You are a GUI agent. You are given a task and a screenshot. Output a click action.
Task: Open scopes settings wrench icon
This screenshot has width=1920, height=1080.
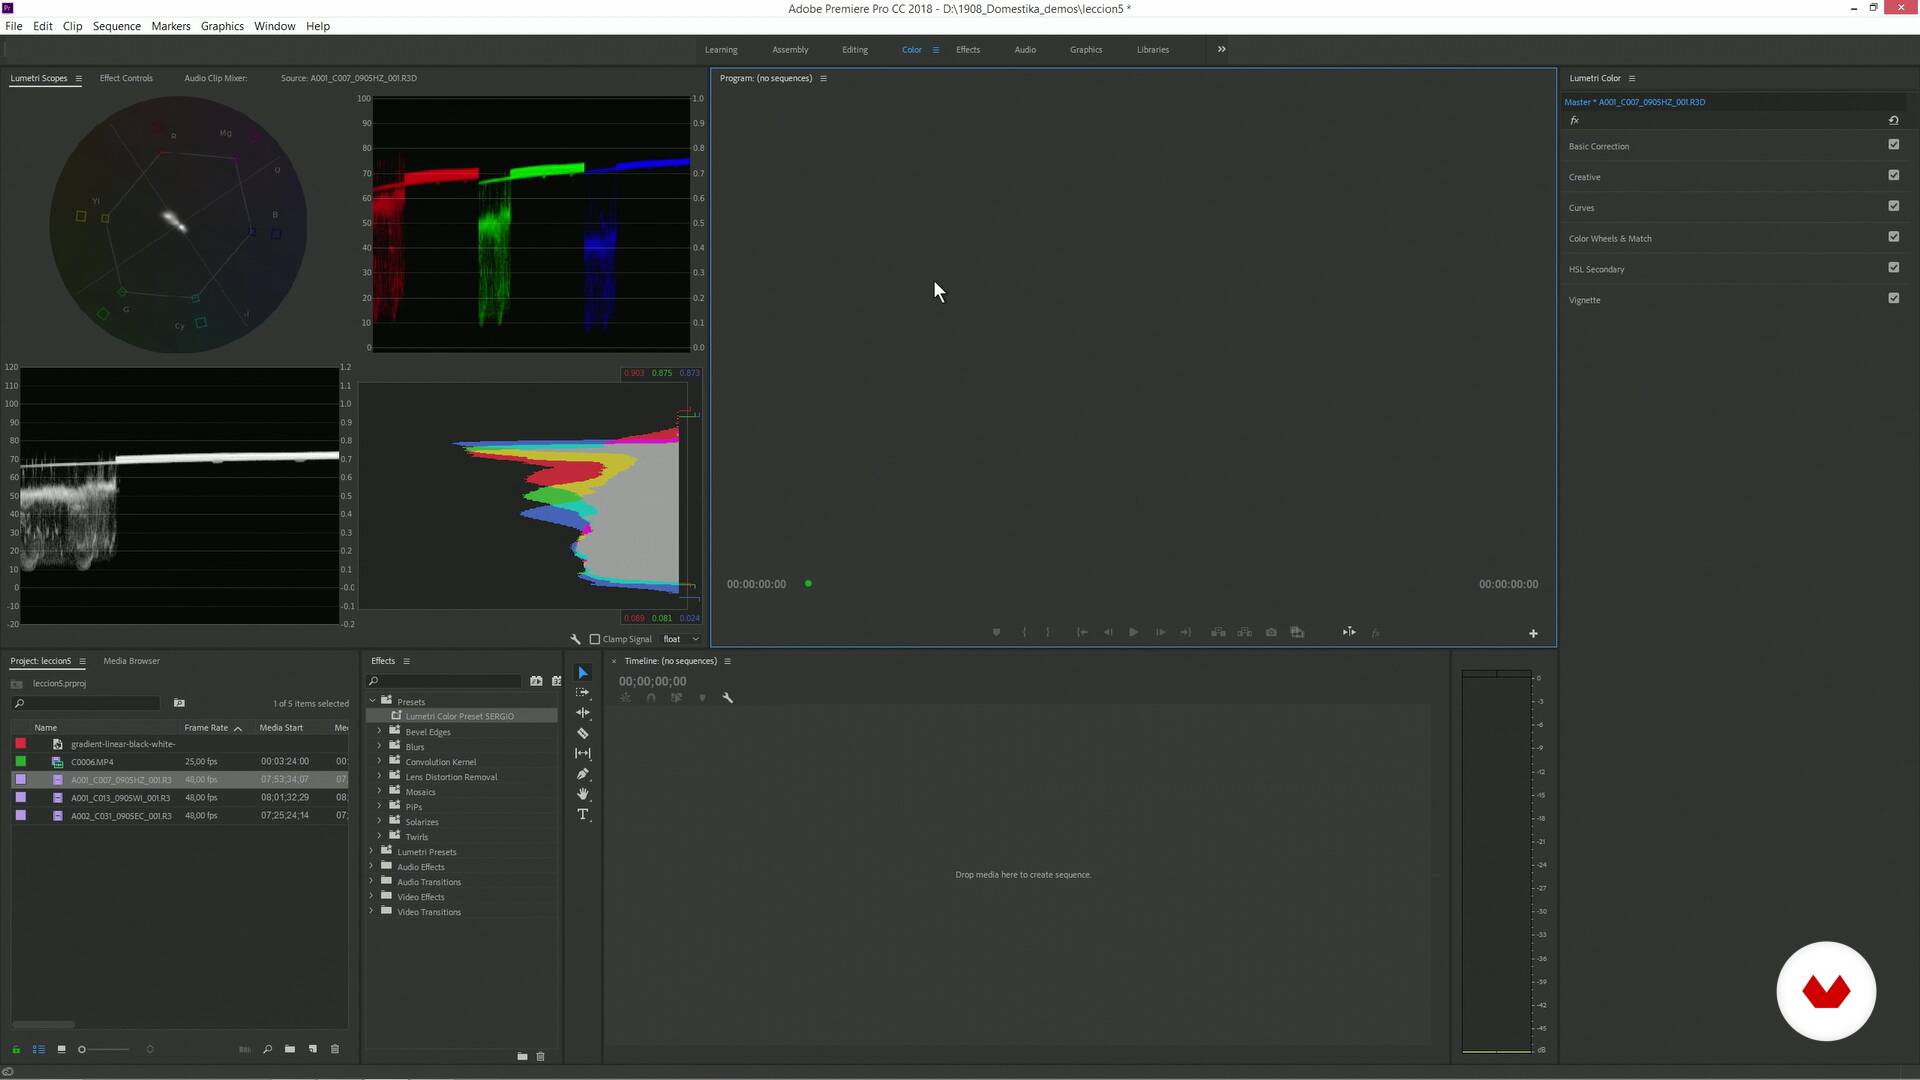[x=575, y=639]
